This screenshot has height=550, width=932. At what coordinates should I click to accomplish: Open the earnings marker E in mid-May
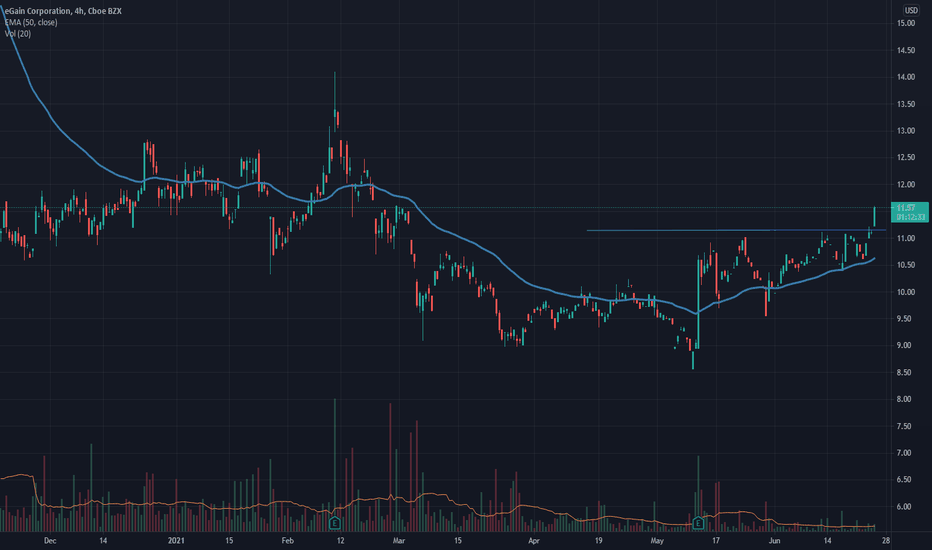pyautogui.click(x=698, y=523)
